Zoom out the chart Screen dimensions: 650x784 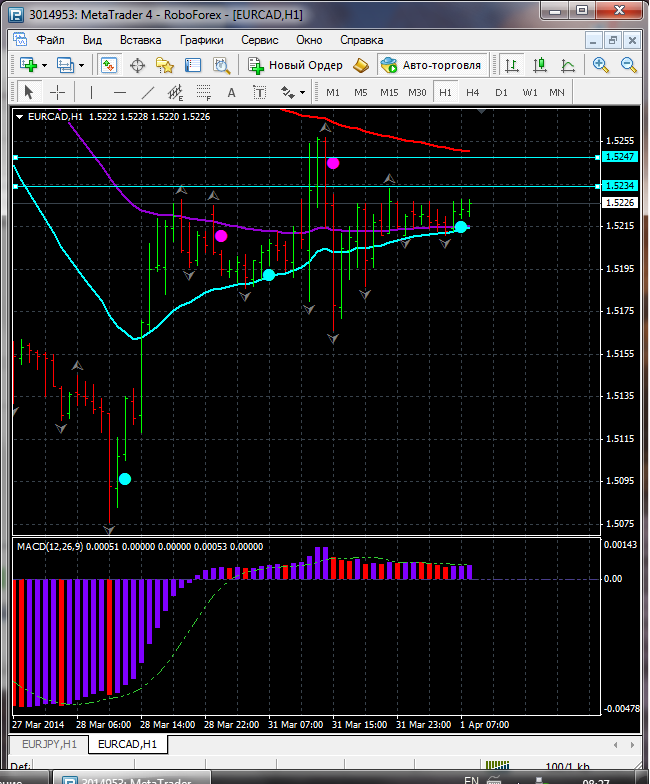pos(628,65)
